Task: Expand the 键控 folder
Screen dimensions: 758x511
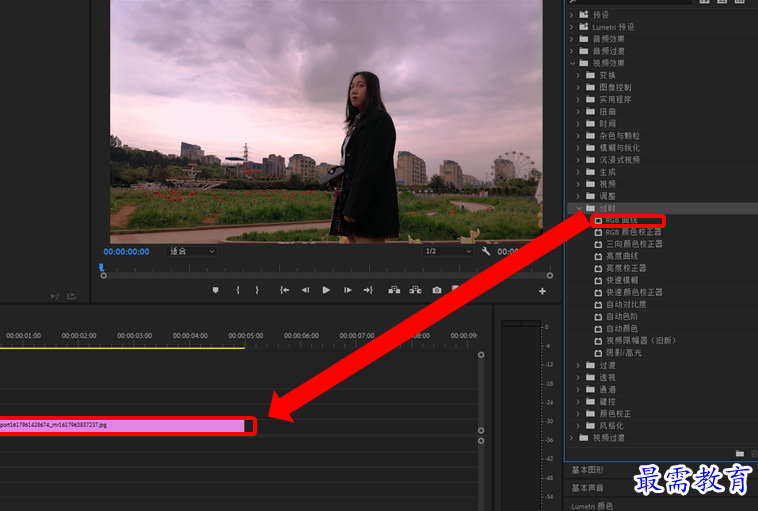Action: (x=579, y=402)
